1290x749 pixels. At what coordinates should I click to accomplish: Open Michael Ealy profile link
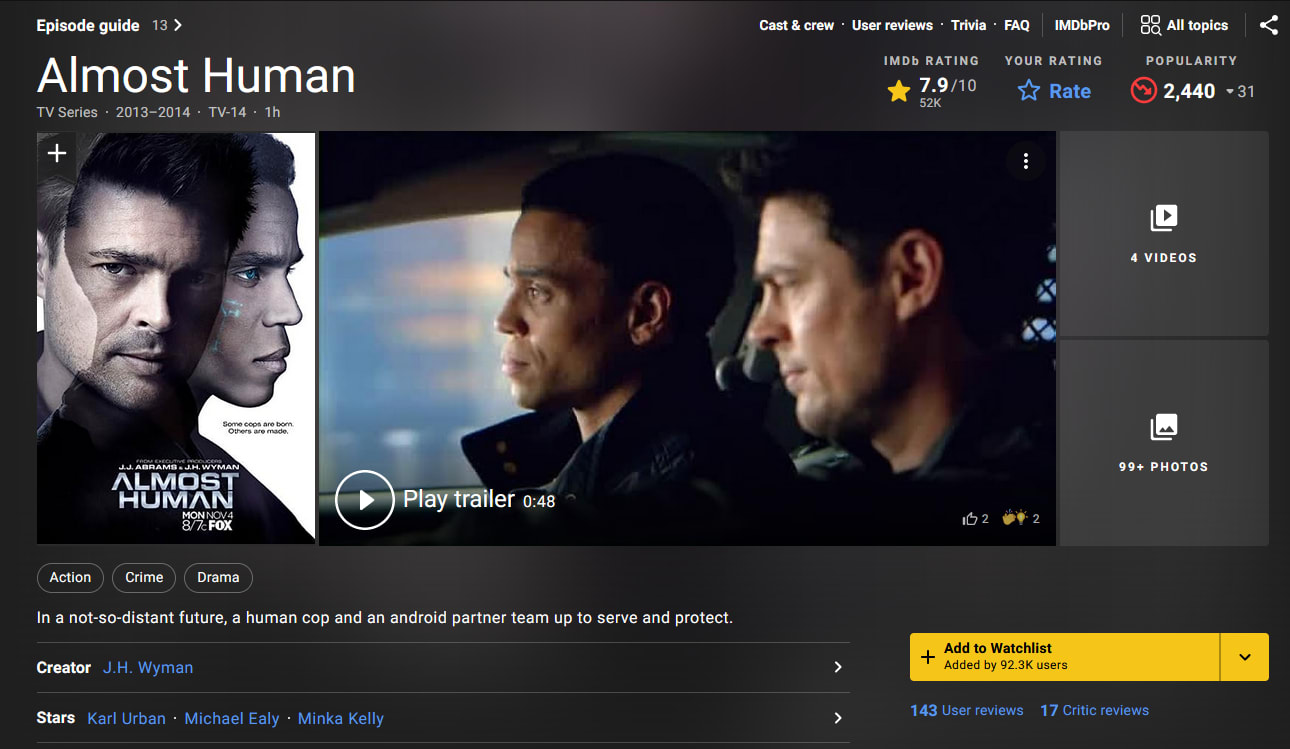click(232, 718)
